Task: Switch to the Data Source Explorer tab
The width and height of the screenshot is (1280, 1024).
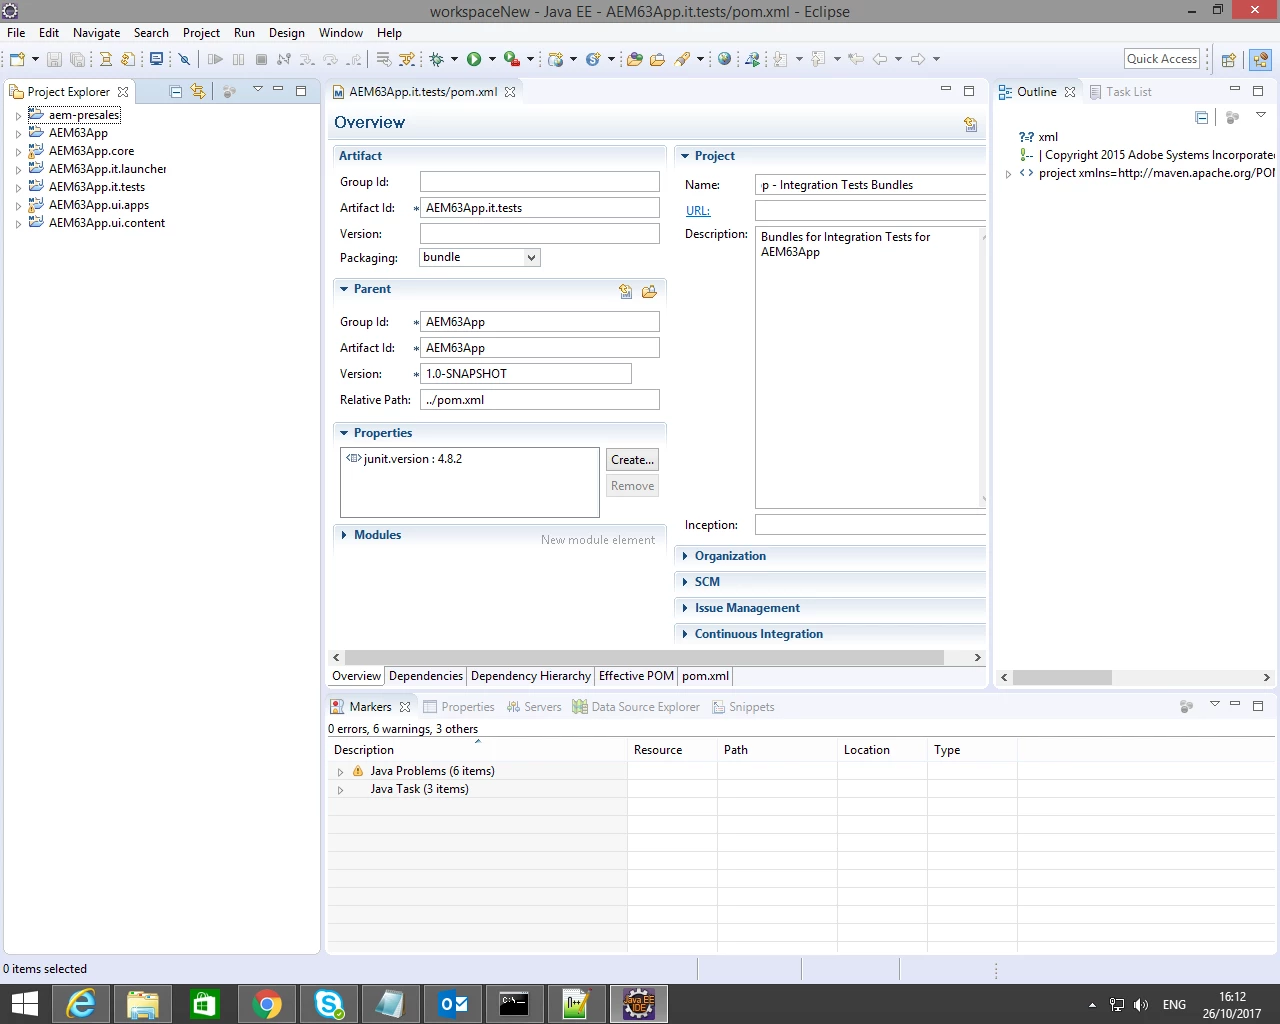Action: click(x=636, y=707)
